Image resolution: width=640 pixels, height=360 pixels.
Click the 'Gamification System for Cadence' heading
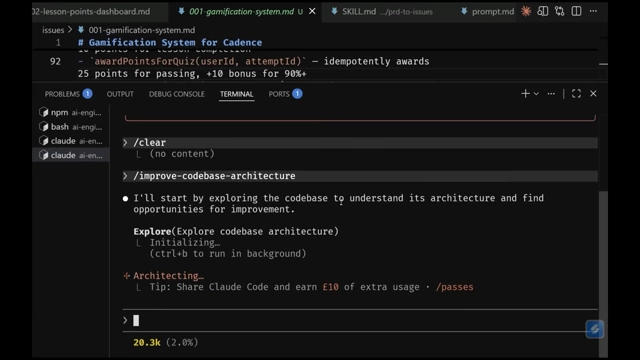click(175, 42)
